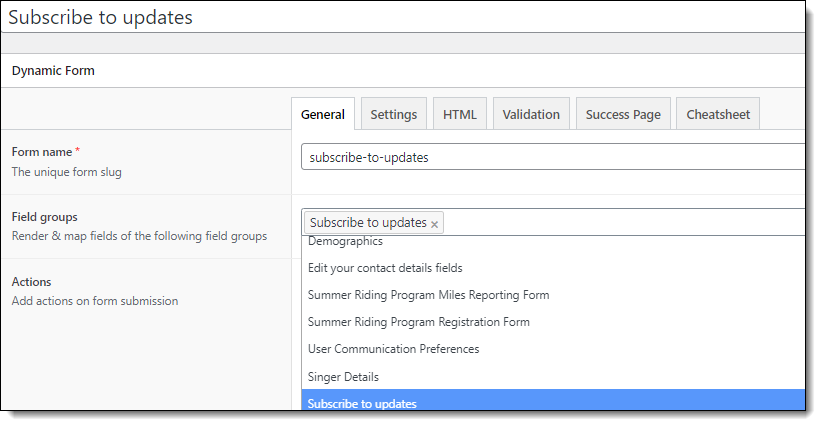Click the Subscribe to updates selected tag
The width and height of the screenshot is (821, 426).
[x=368, y=222]
